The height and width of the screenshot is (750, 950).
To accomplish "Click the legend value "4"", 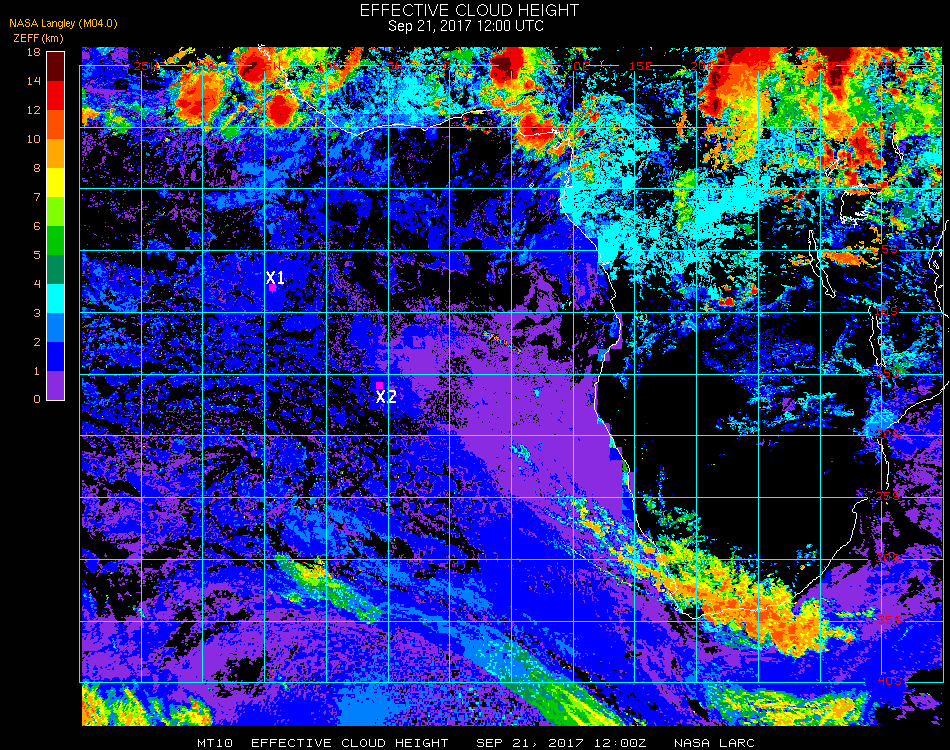I will [x=37, y=284].
